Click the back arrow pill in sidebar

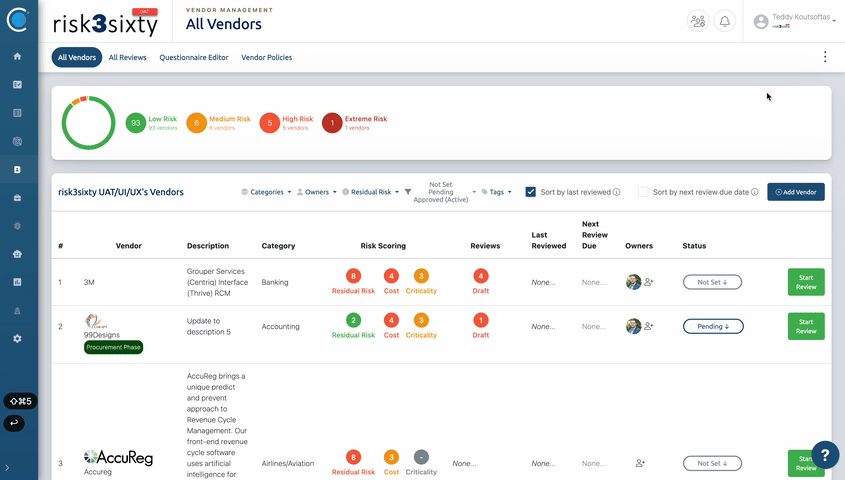click(14, 423)
